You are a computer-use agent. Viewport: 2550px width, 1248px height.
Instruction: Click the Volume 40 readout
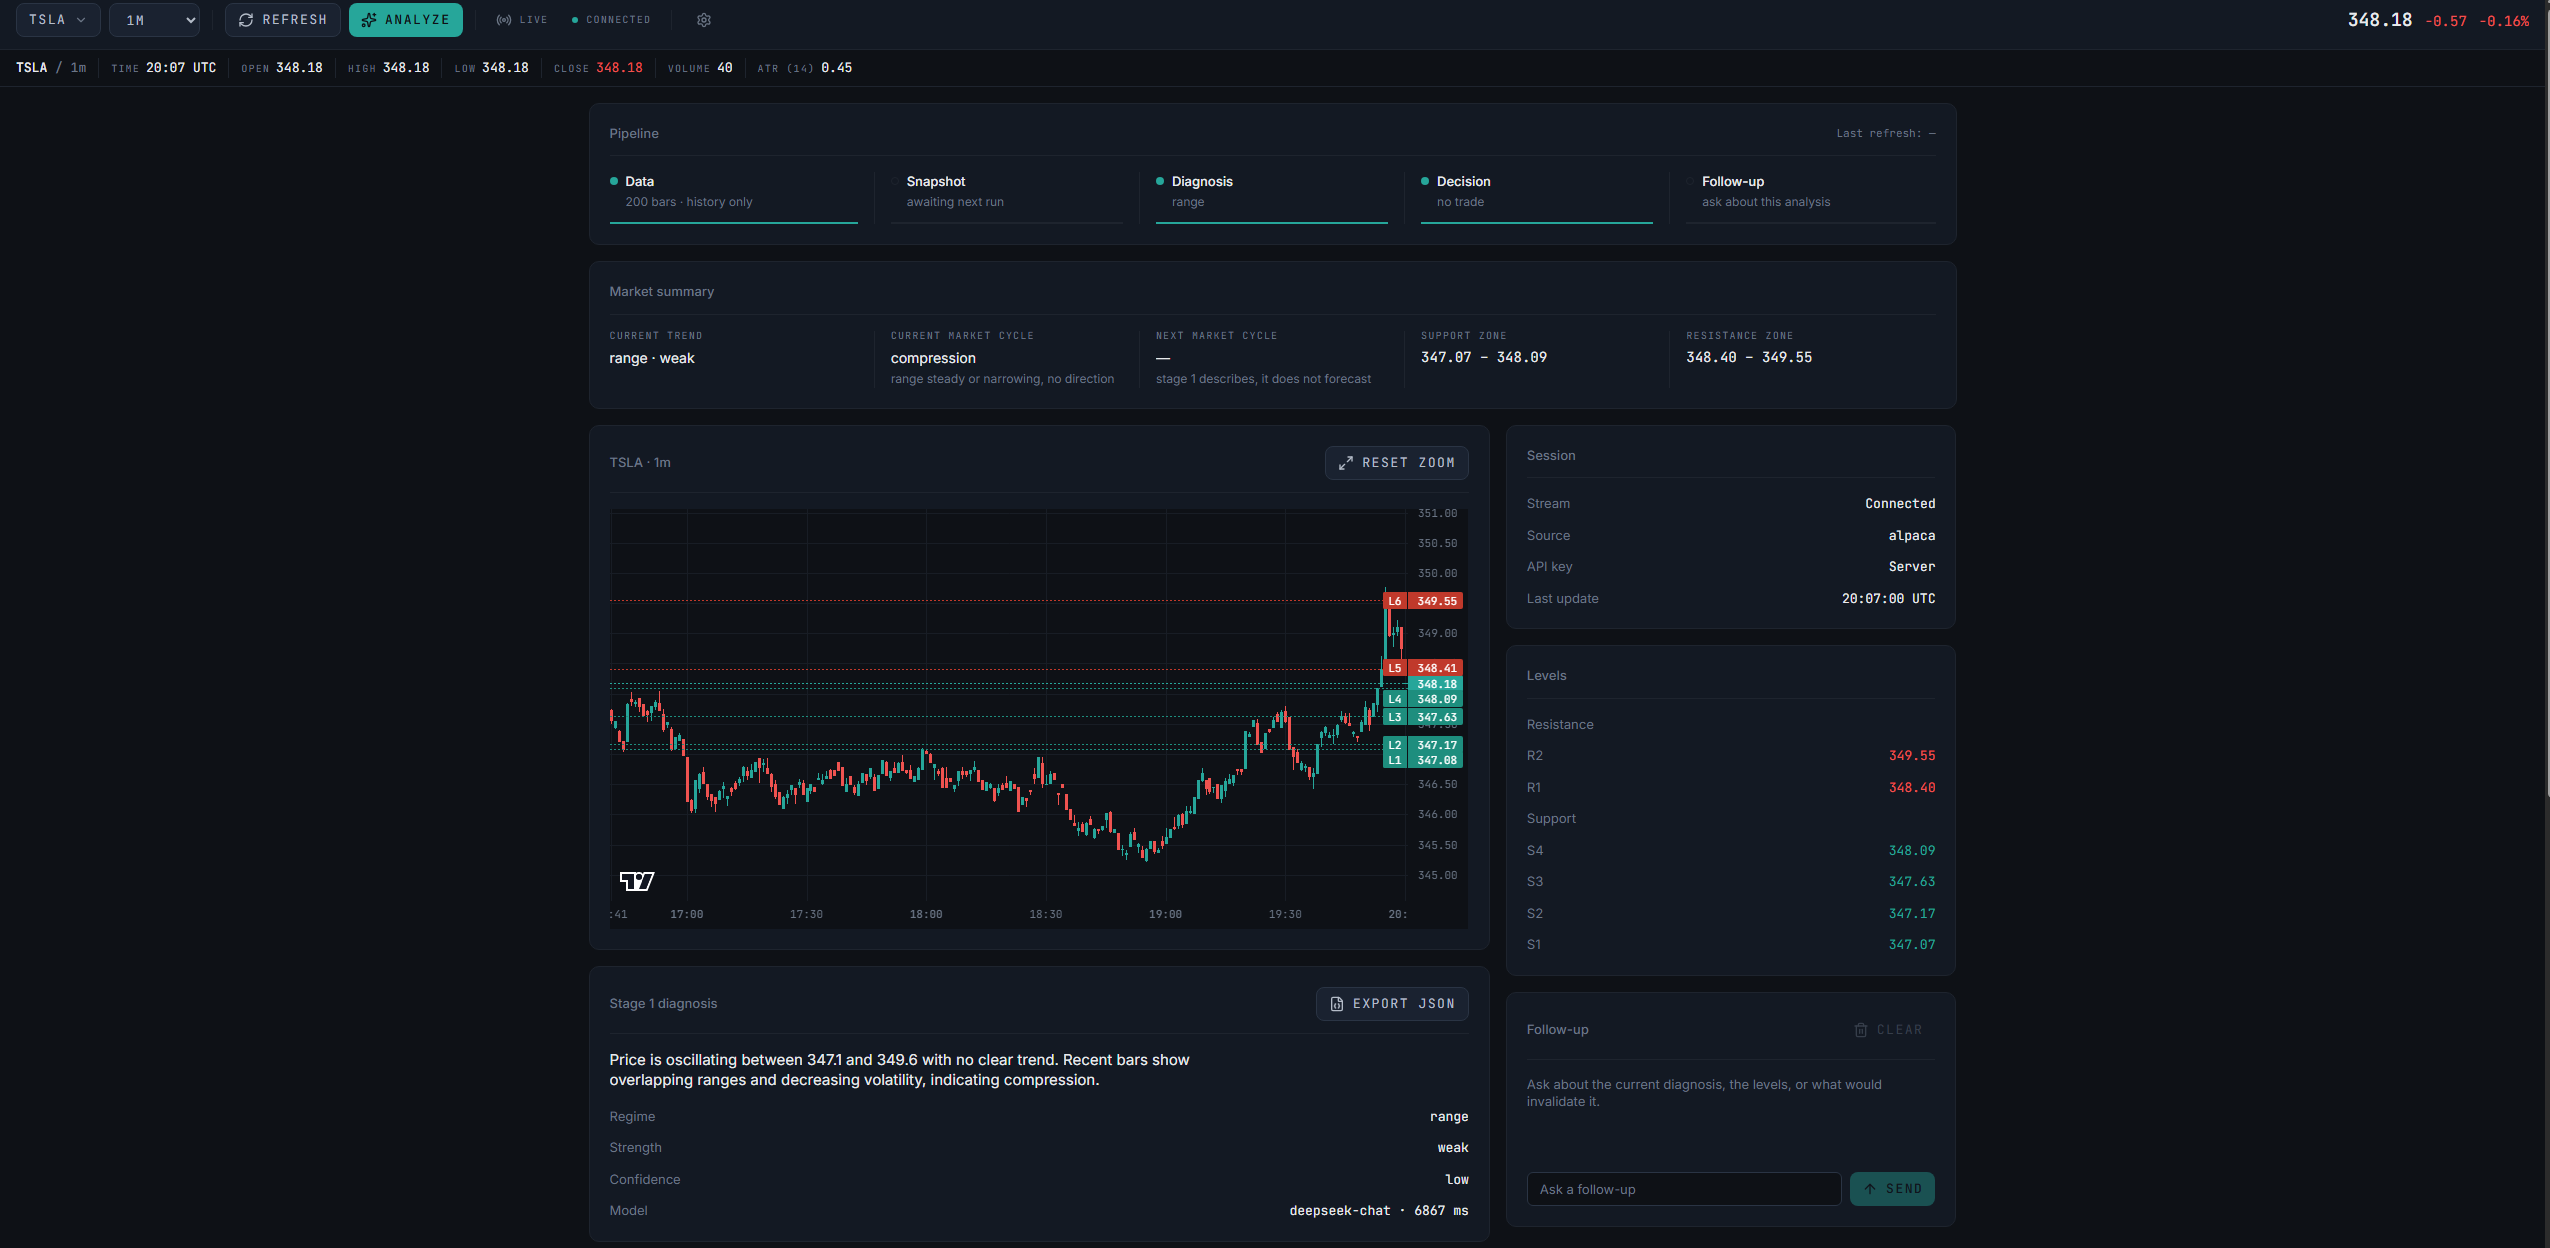(700, 68)
